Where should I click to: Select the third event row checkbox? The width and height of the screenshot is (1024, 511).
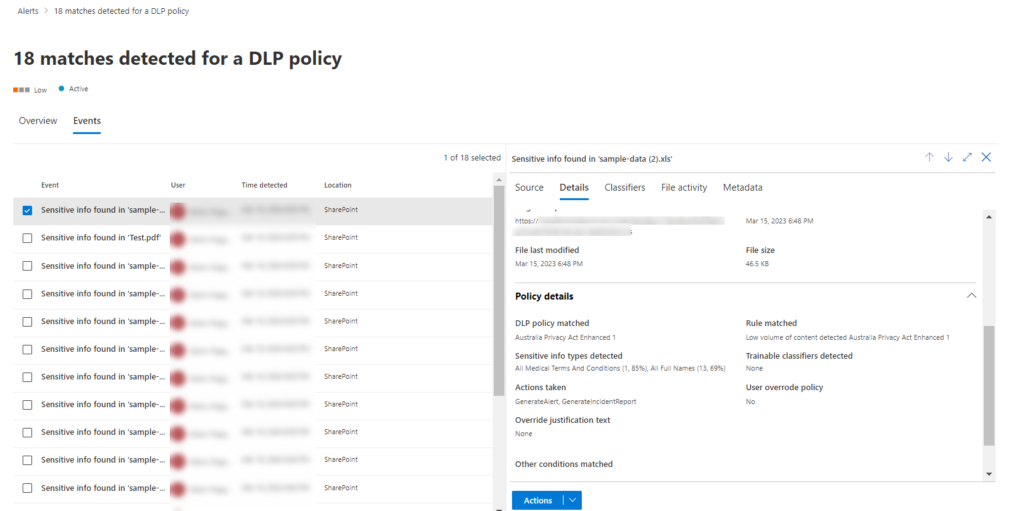(x=27, y=266)
